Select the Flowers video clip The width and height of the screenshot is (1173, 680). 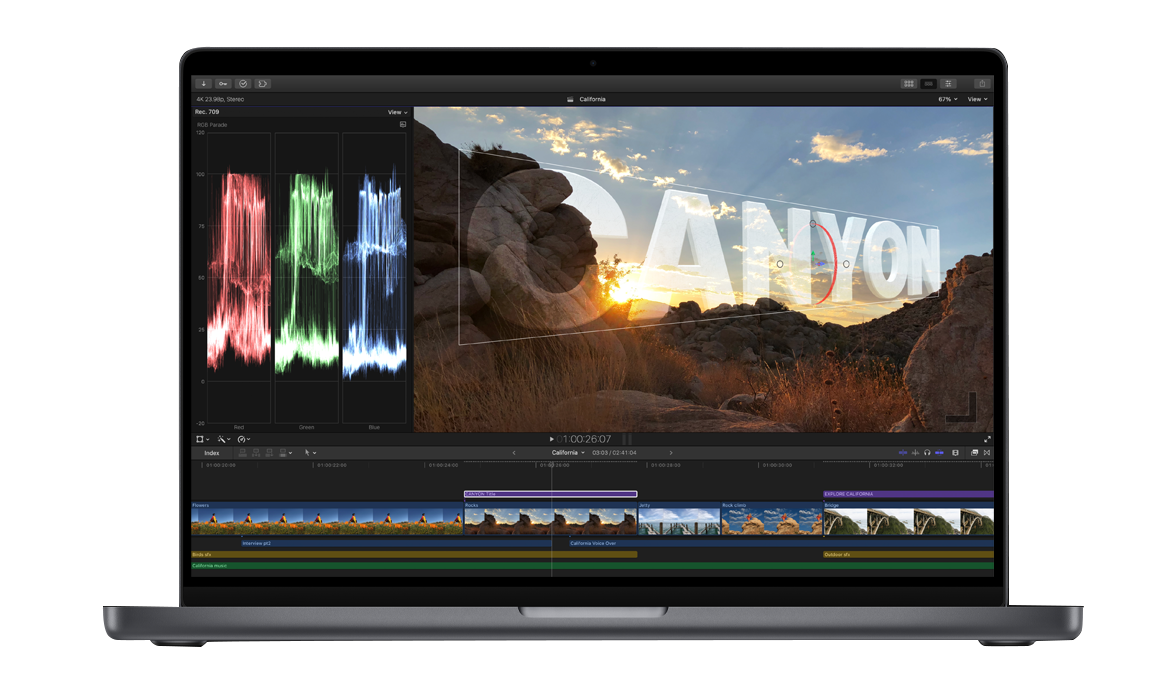tap(327, 518)
